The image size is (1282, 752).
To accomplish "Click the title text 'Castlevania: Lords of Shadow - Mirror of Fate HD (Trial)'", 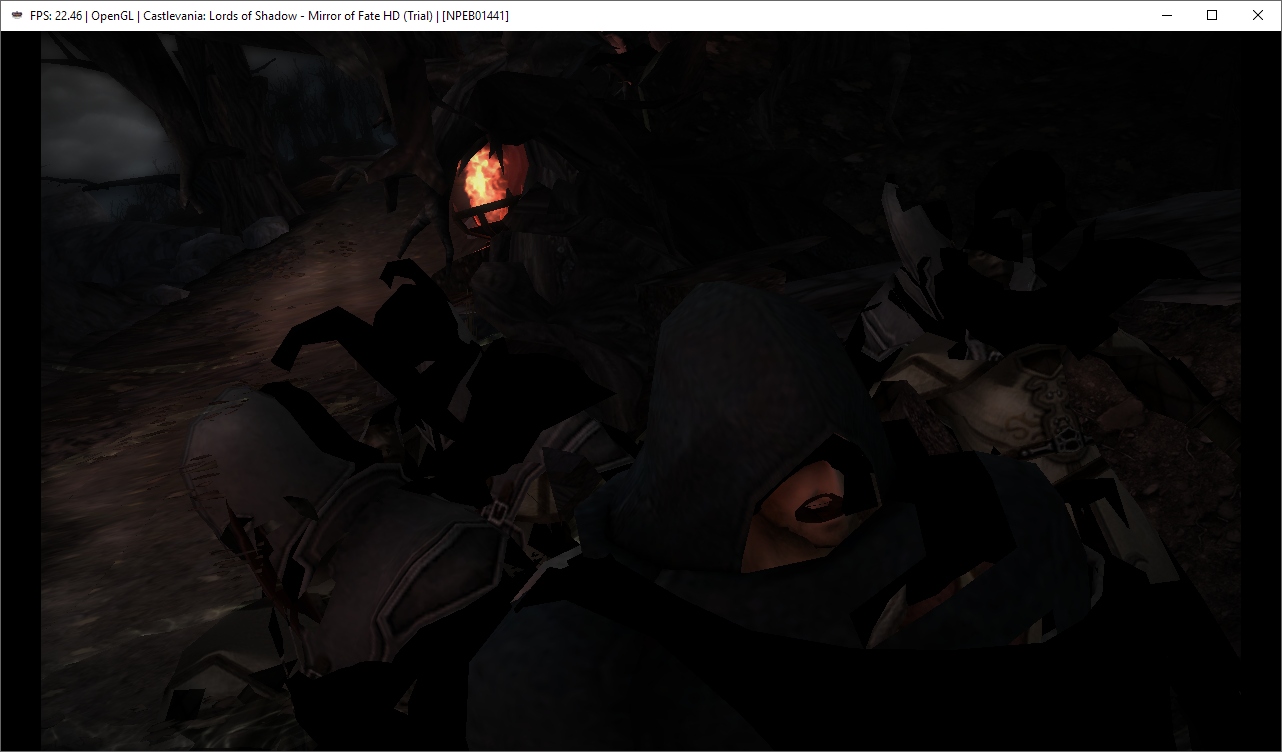I will (x=288, y=16).
